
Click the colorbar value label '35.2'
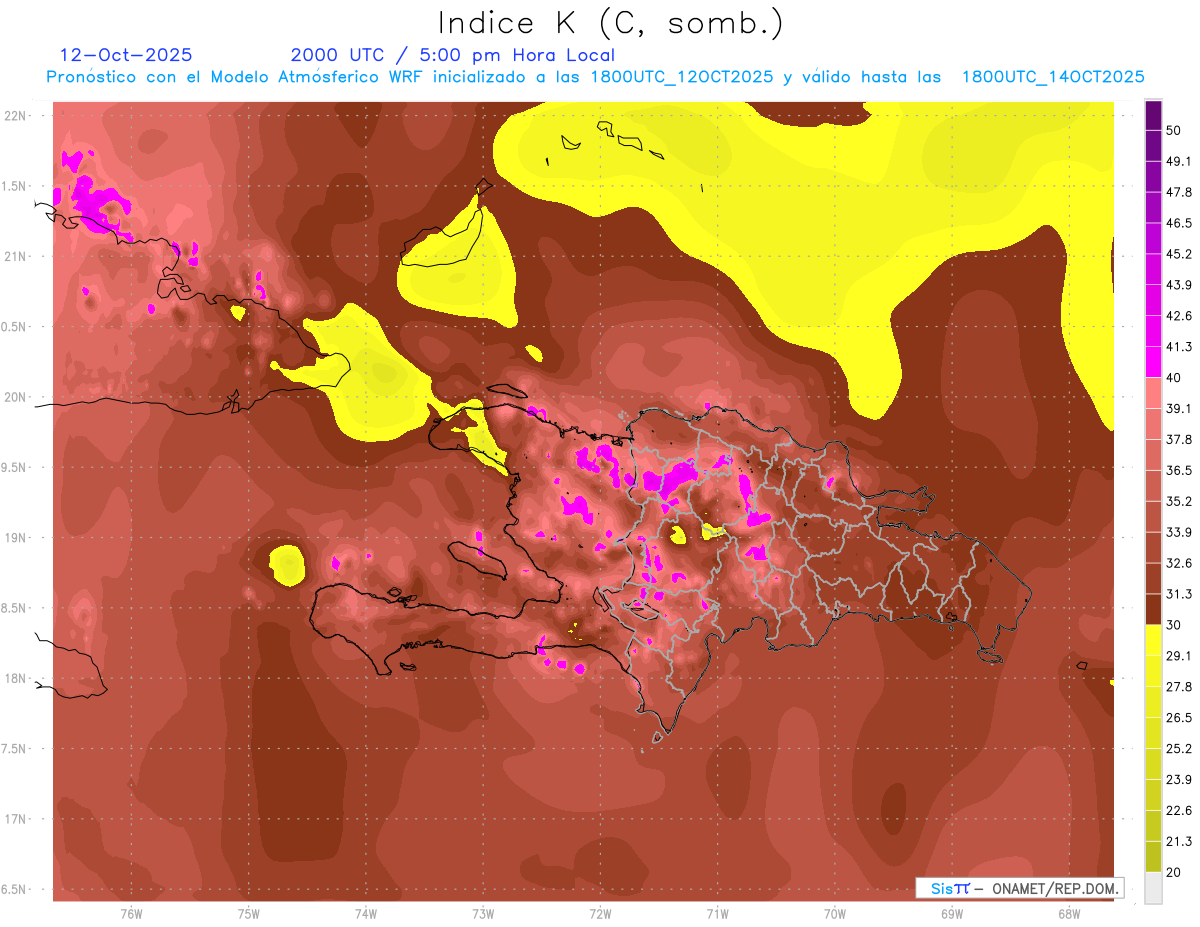click(1179, 501)
